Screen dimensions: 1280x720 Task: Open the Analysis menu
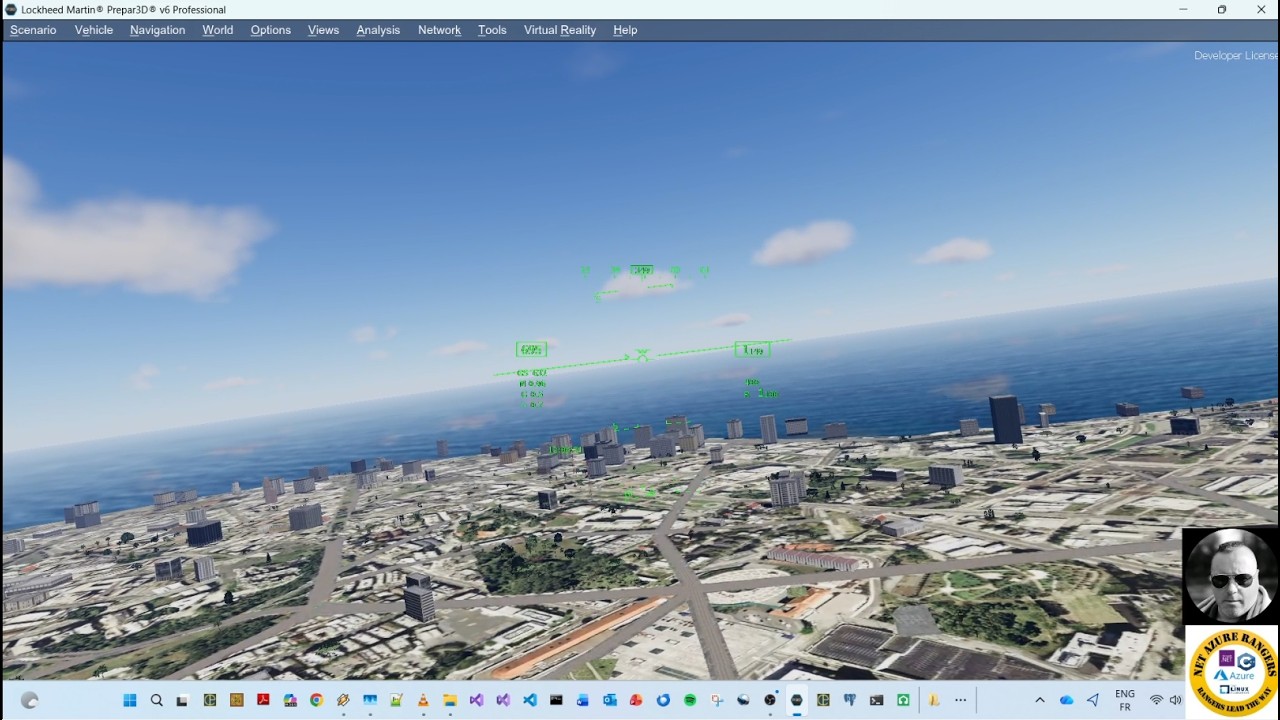pos(378,30)
